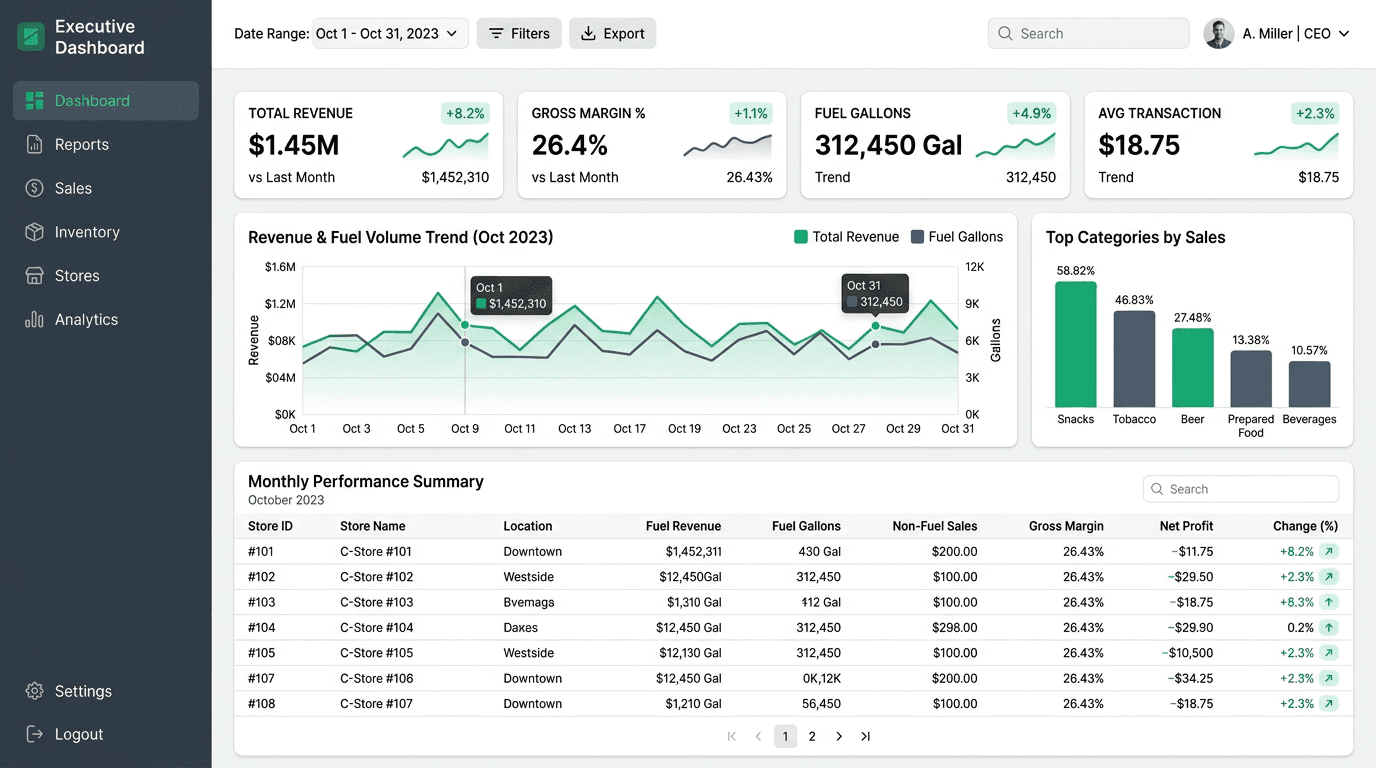Click the Reports document icon
Viewport: 1376px width, 768px height.
pos(35,145)
